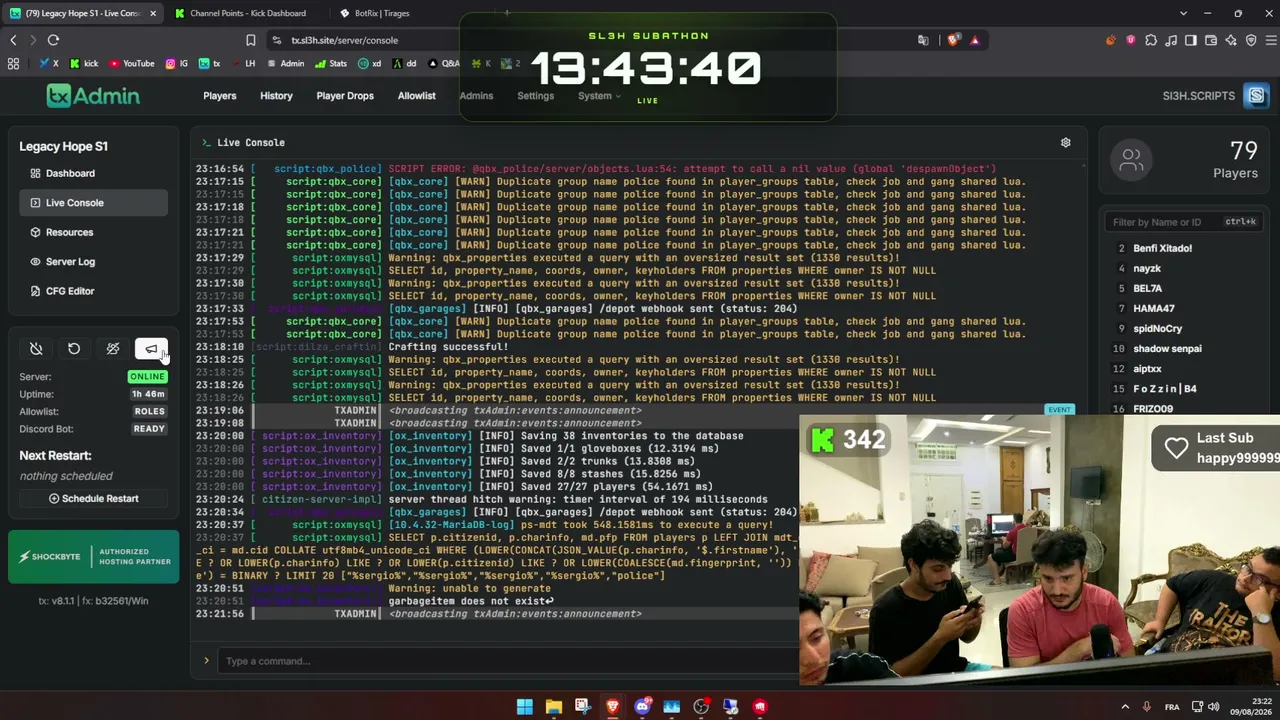This screenshot has width=1280, height=720.
Task: Focus the Filter by Name or ID field
Action: coord(1183,222)
